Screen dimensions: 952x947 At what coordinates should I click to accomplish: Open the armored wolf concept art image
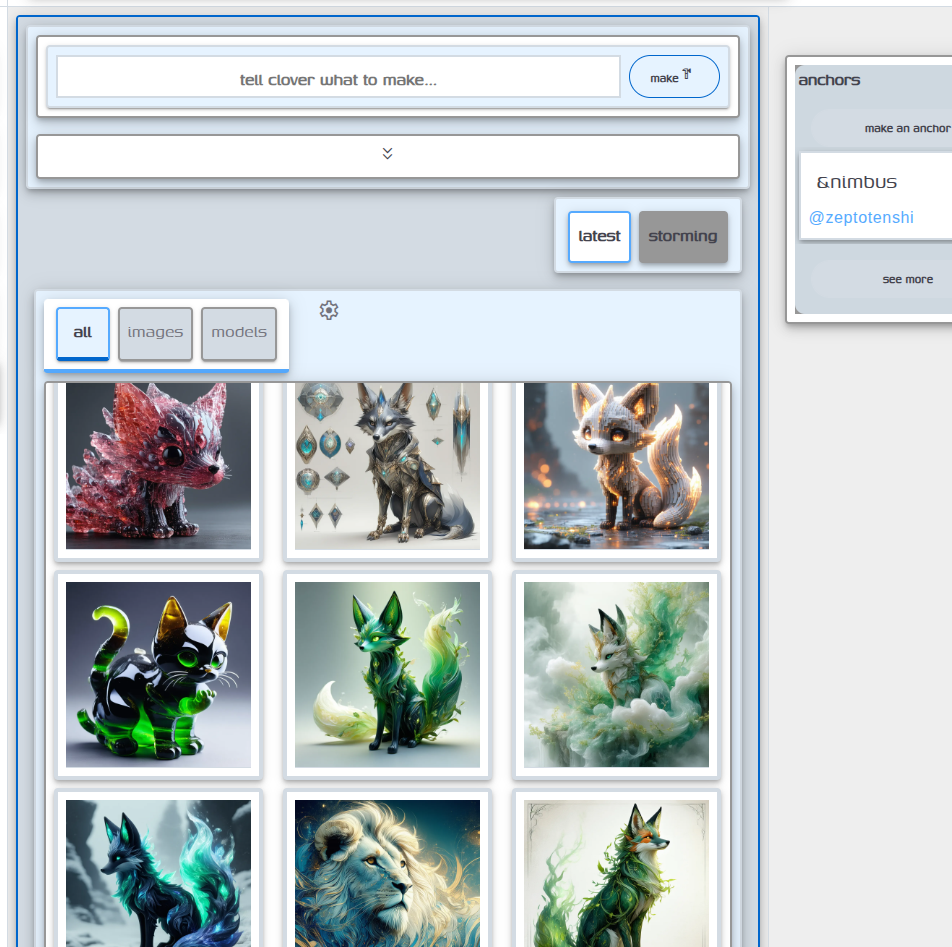387,466
